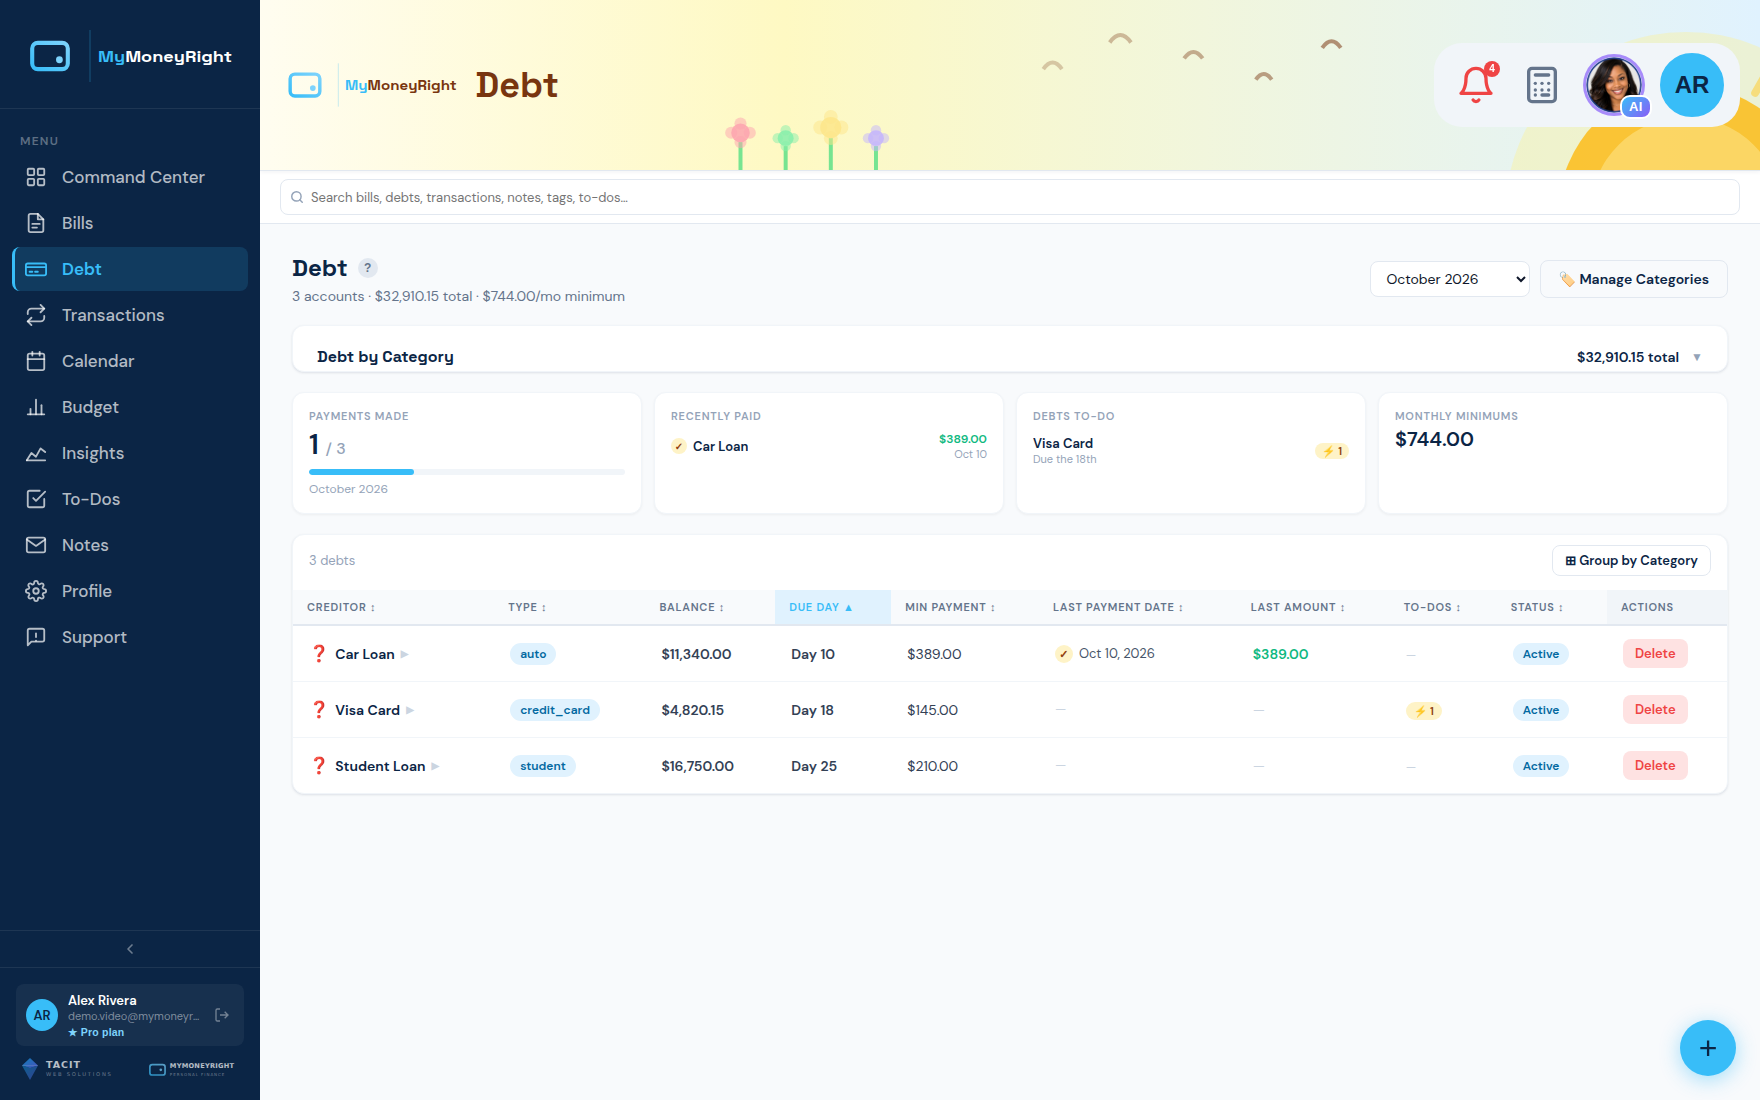Delete the Visa Card debt
1760x1100 pixels.
coord(1655,709)
